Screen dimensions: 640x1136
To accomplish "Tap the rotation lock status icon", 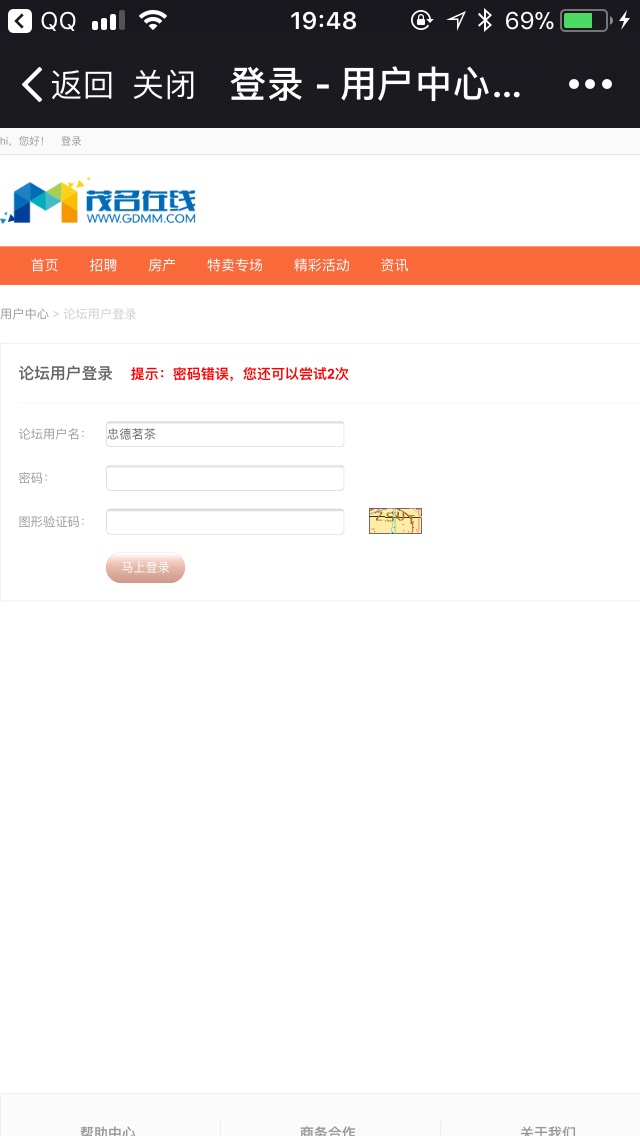I will tap(421, 20).
